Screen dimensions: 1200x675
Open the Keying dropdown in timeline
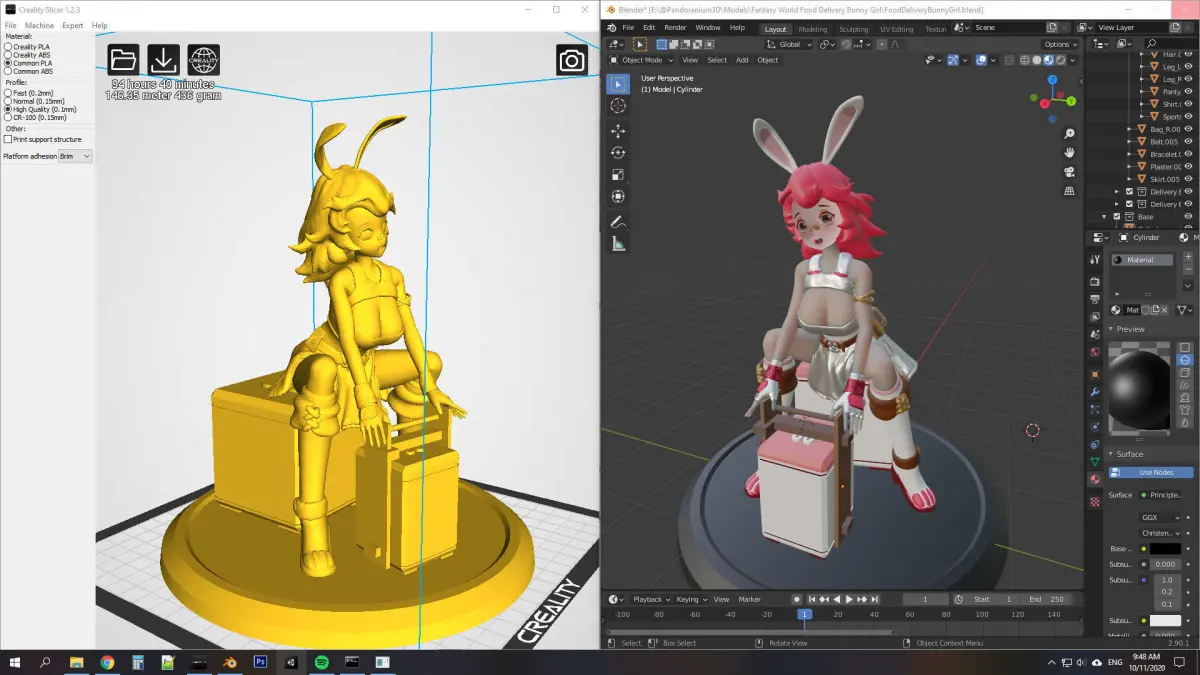coord(691,599)
